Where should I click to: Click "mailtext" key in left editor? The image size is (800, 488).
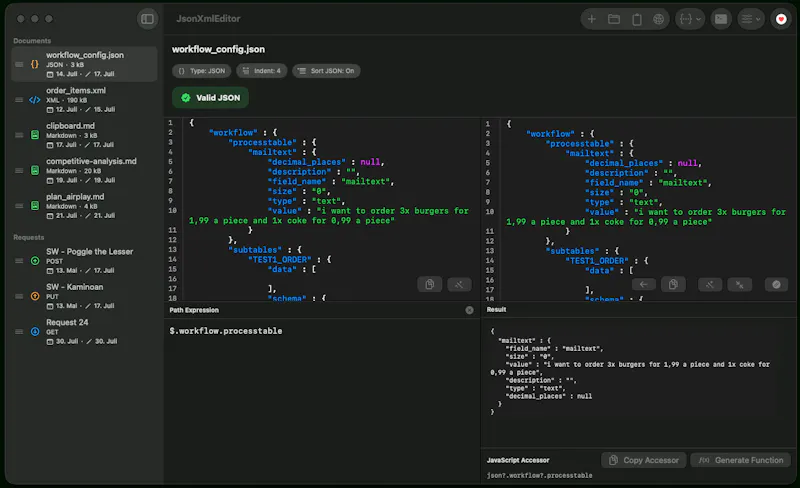pos(272,152)
